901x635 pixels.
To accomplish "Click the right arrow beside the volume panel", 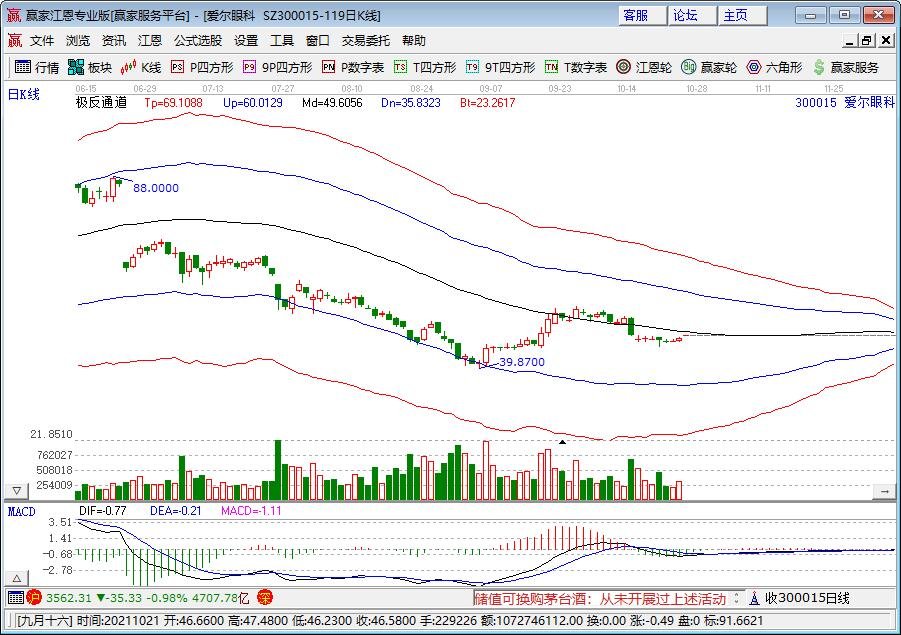I will (884, 491).
